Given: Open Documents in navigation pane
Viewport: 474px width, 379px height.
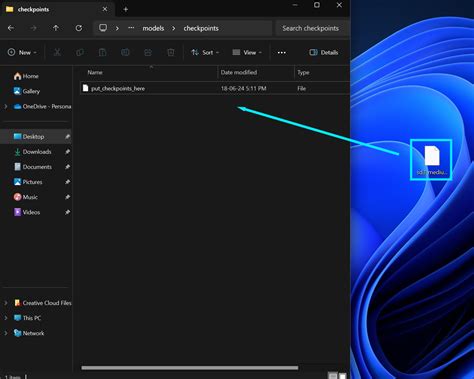Looking at the screenshot, I should [x=33, y=167].
